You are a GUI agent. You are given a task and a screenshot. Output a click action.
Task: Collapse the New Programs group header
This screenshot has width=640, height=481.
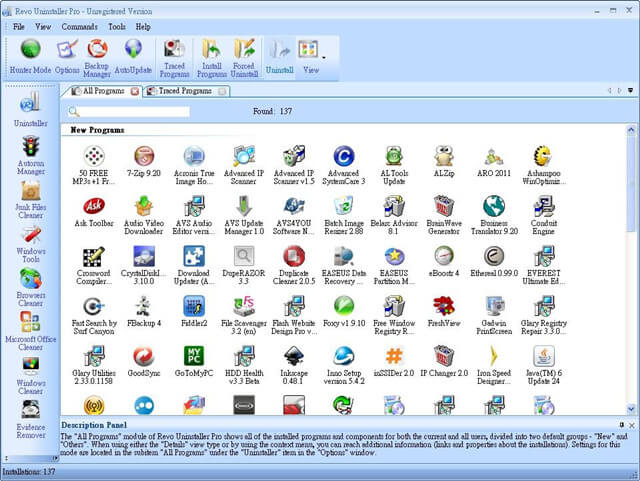98,130
